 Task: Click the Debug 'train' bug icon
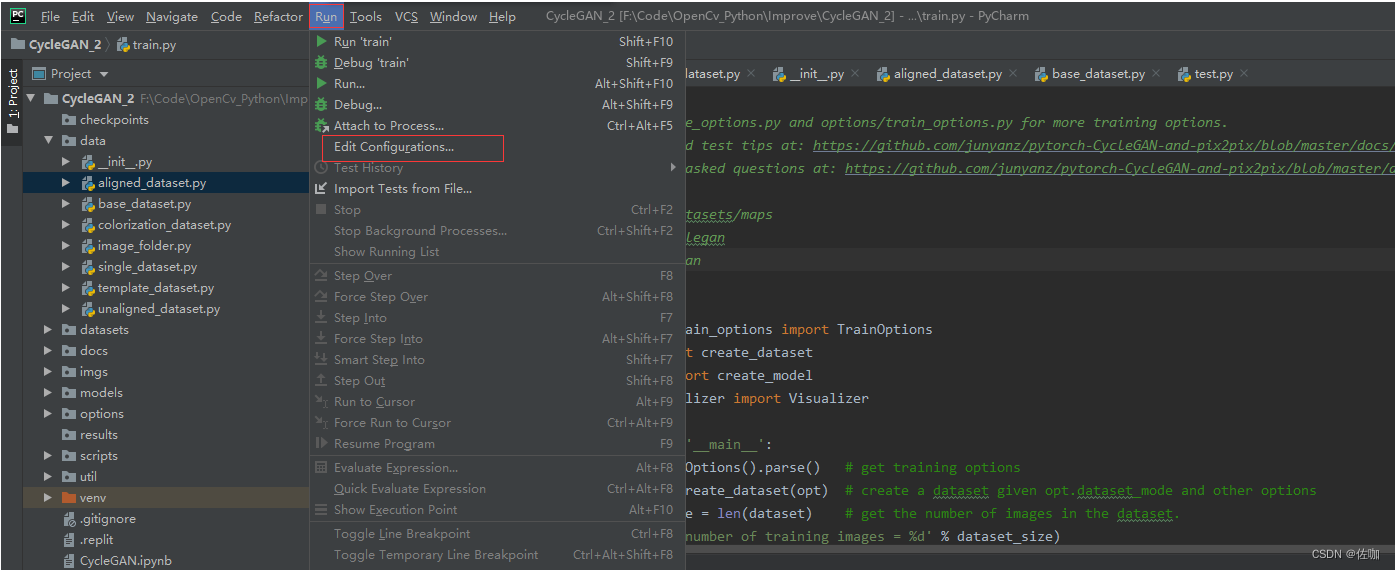tap(321, 63)
